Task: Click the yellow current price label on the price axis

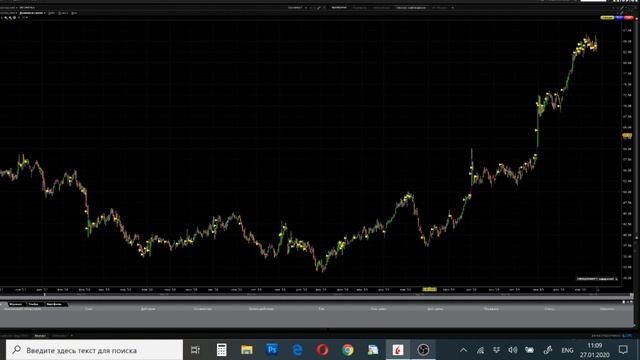Action: click(x=627, y=136)
